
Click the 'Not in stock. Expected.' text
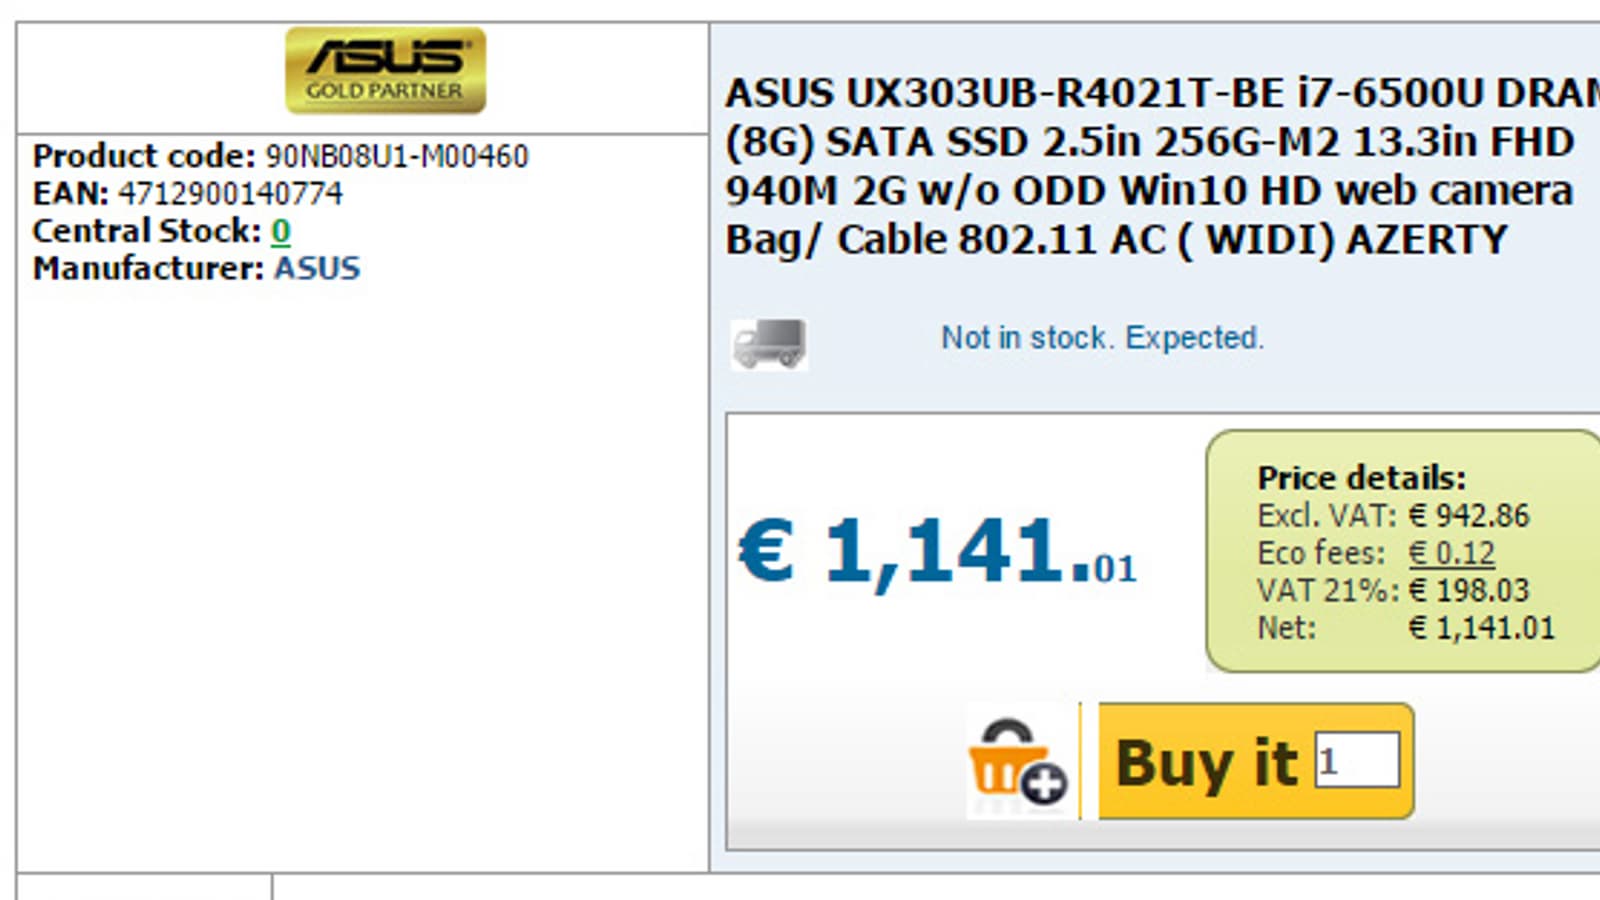1102,338
